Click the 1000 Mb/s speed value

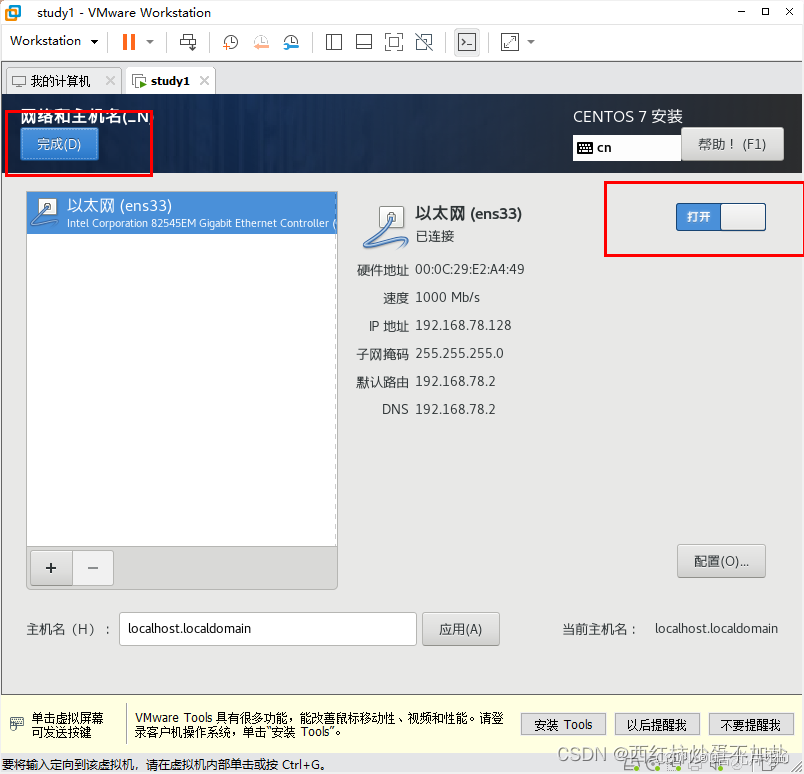(x=448, y=297)
